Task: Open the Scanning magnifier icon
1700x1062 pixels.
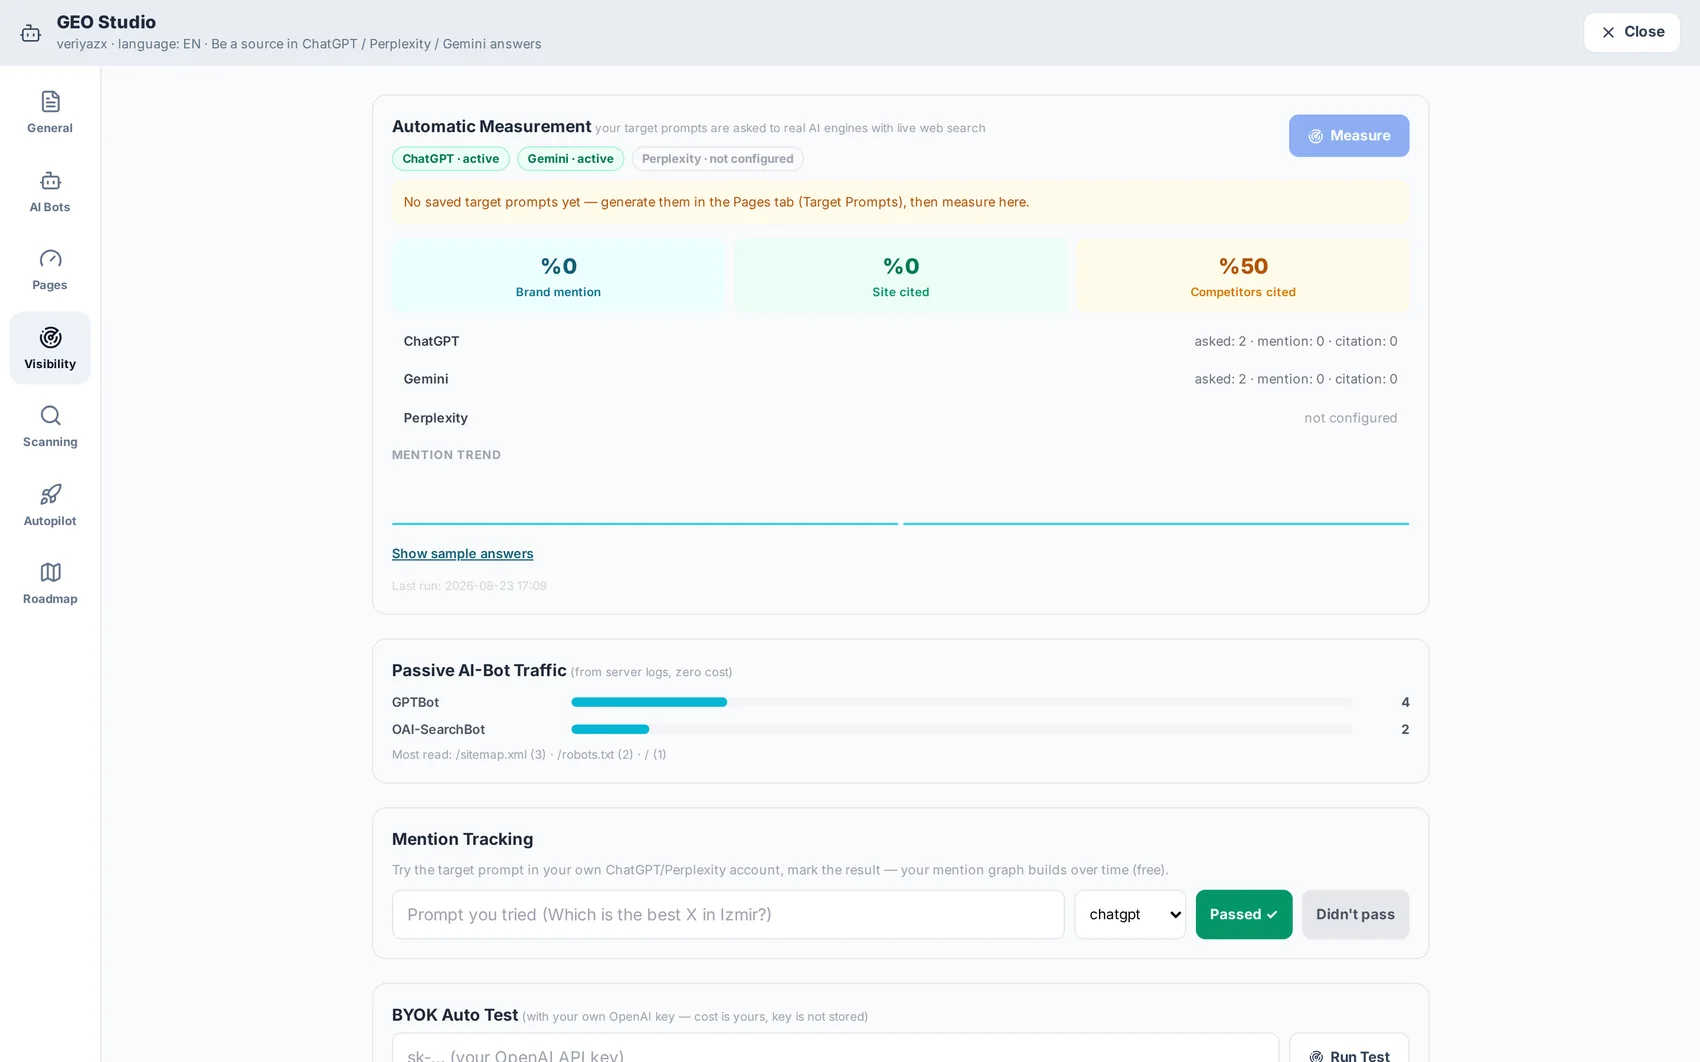Action: [50, 415]
